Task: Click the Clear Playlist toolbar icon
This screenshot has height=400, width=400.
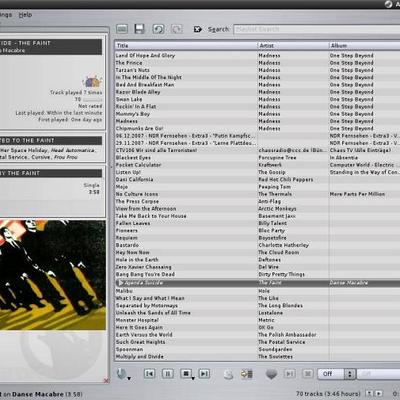Action: click(122, 29)
